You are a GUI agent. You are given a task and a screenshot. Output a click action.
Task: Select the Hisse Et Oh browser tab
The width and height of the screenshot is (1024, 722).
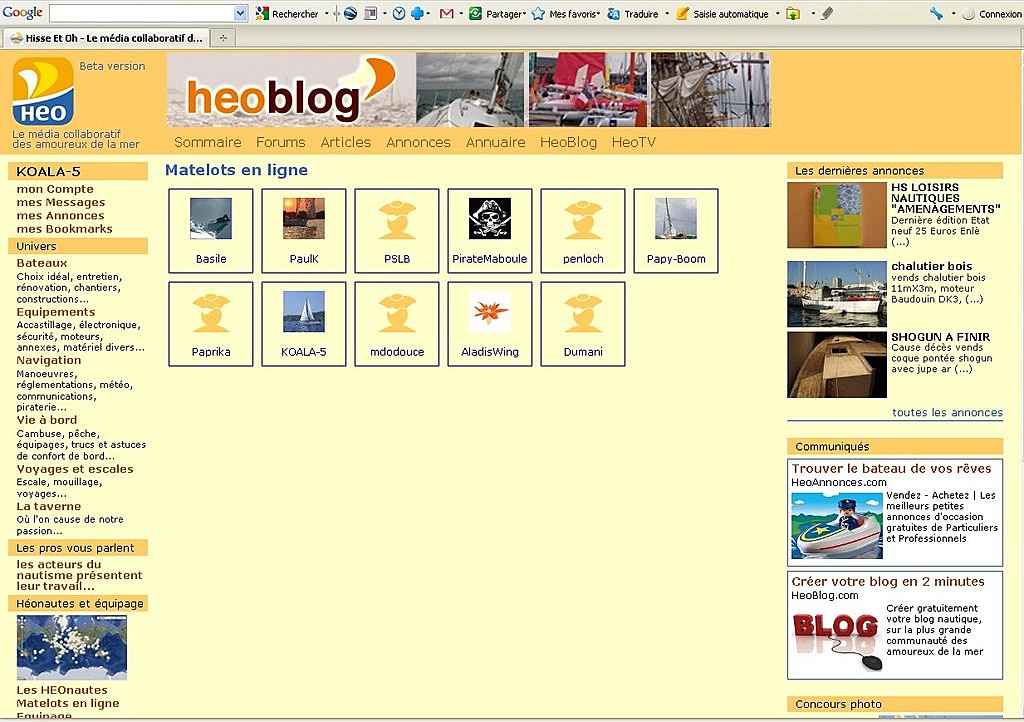pos(107,38)
